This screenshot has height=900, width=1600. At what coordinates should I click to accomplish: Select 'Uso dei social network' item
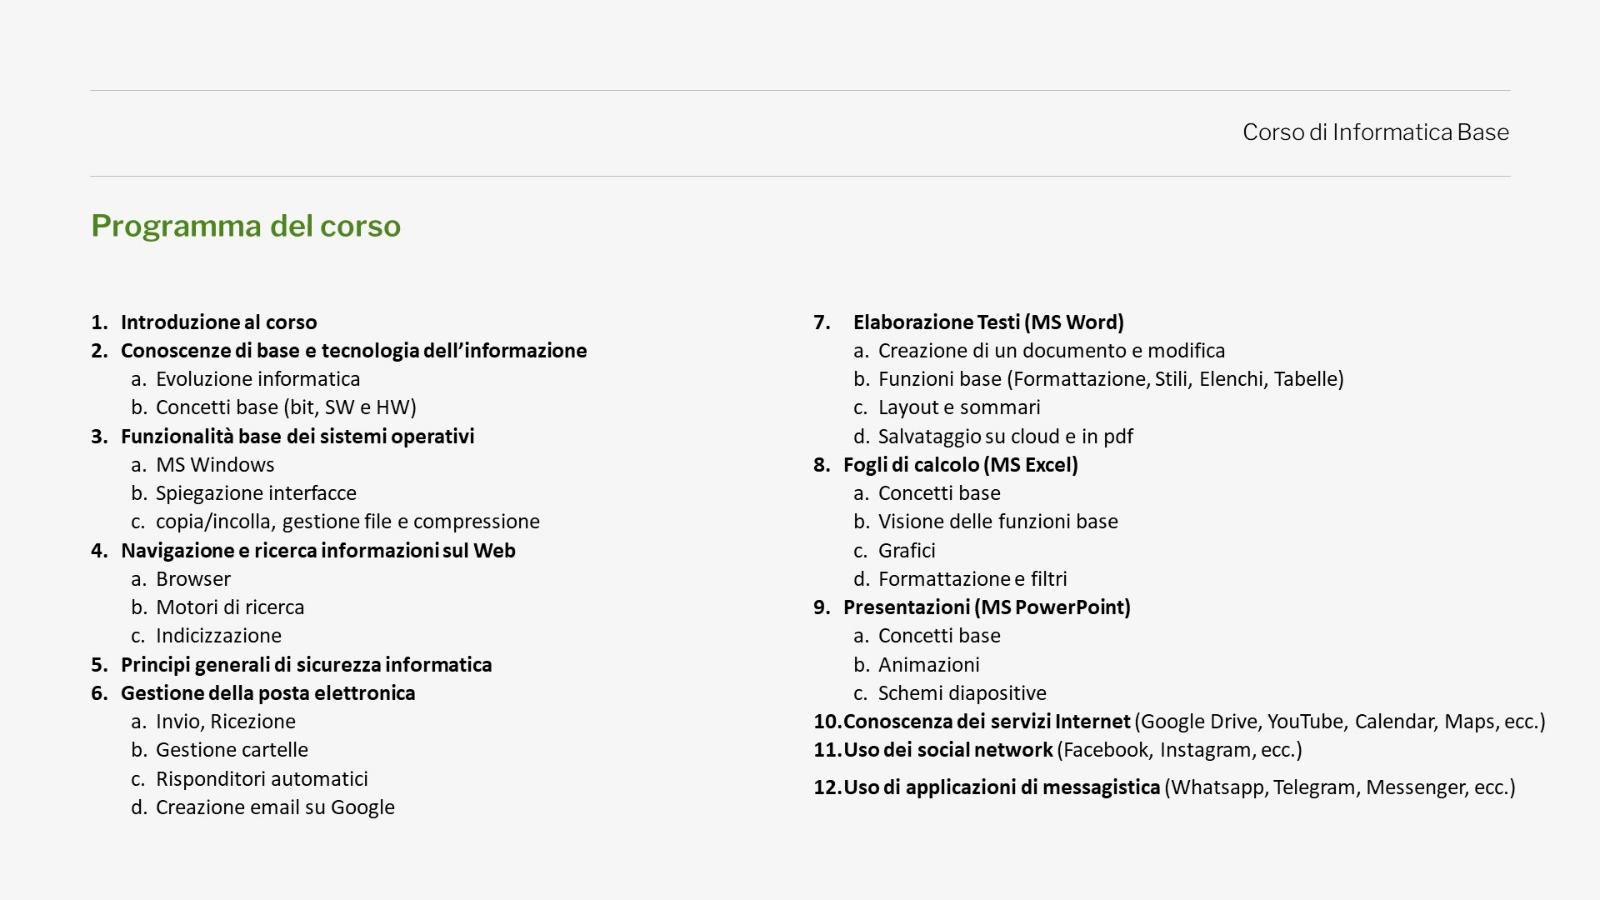[x=948, y=750]
